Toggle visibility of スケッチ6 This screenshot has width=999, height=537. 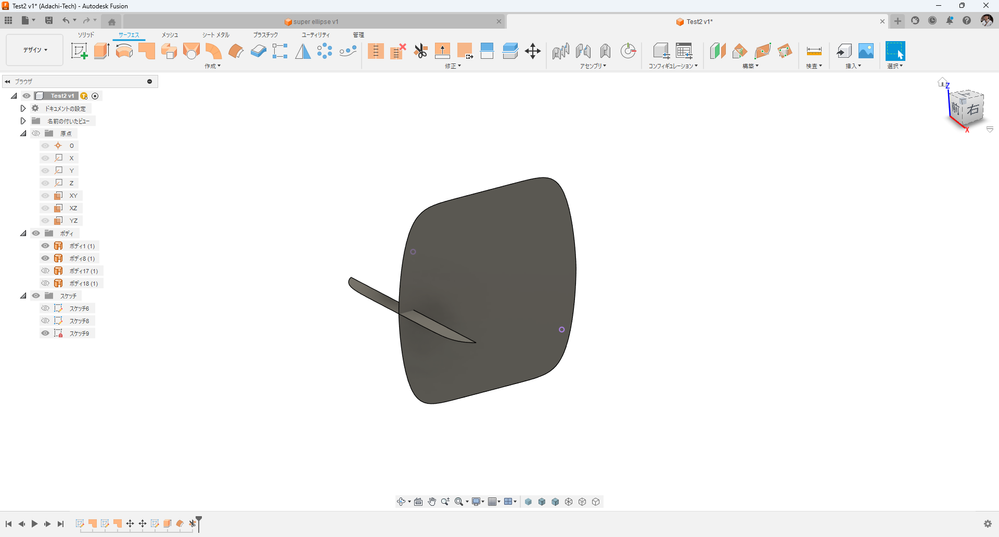tap(45, 308)
